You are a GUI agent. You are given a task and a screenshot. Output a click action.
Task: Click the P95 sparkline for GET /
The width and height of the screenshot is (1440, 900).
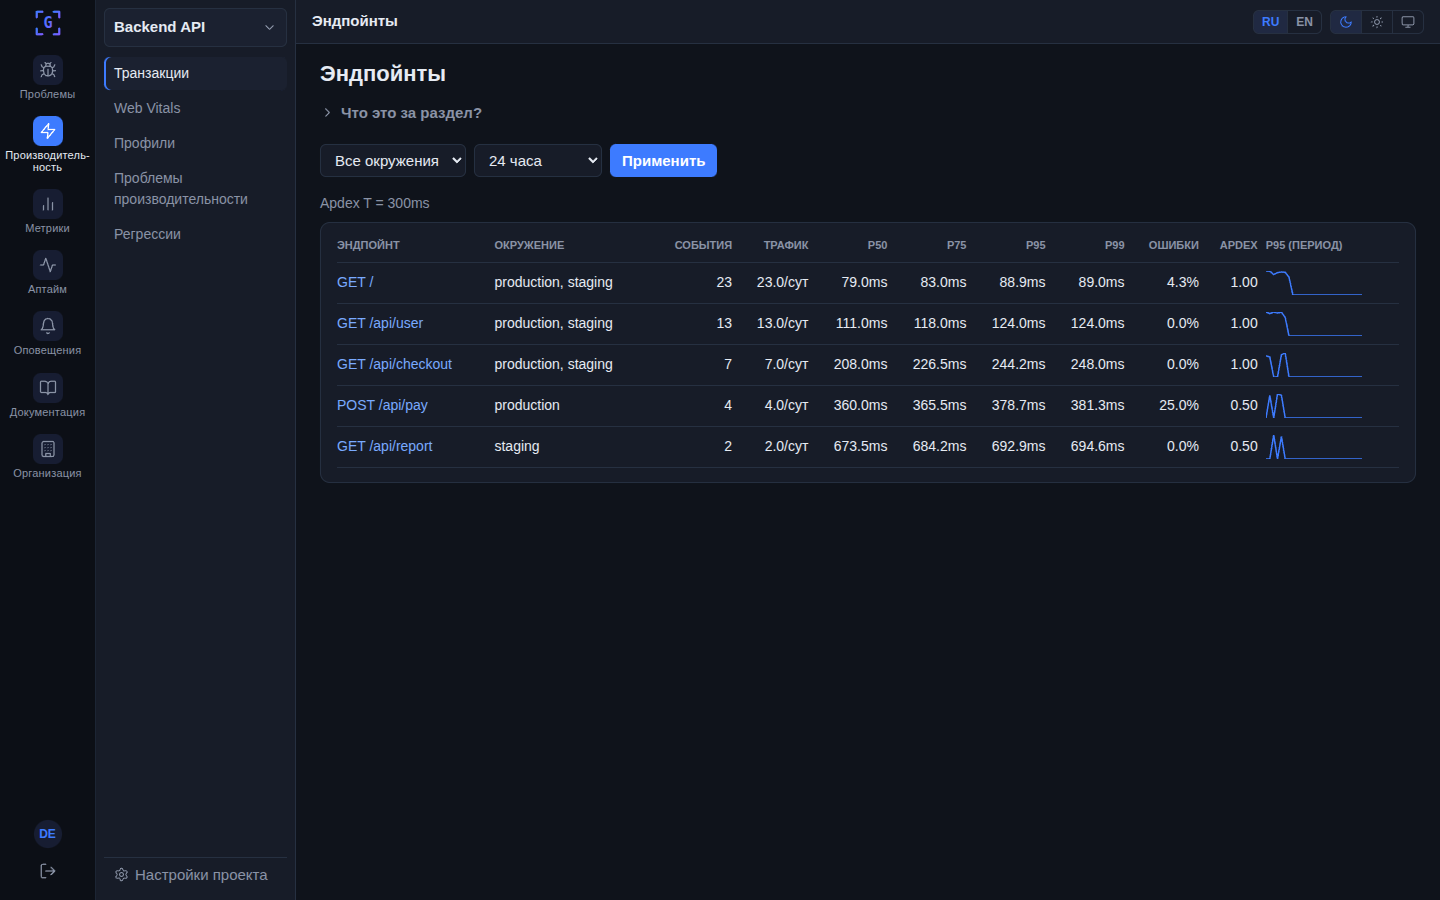click(1314, 282)
